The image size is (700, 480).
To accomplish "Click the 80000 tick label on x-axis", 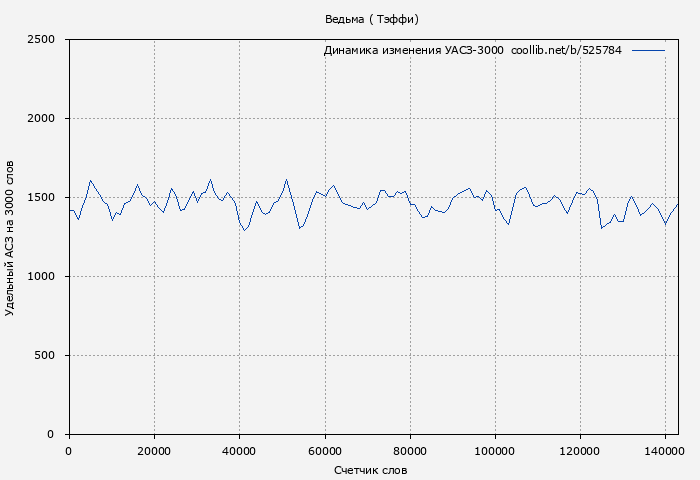I will click(409, 452).
